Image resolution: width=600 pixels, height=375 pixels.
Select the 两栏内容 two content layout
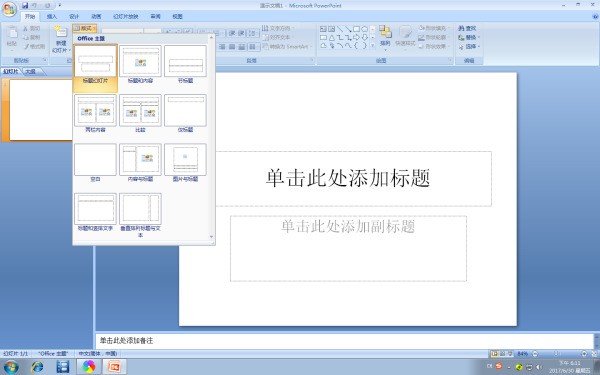click(x=95, y=114)
